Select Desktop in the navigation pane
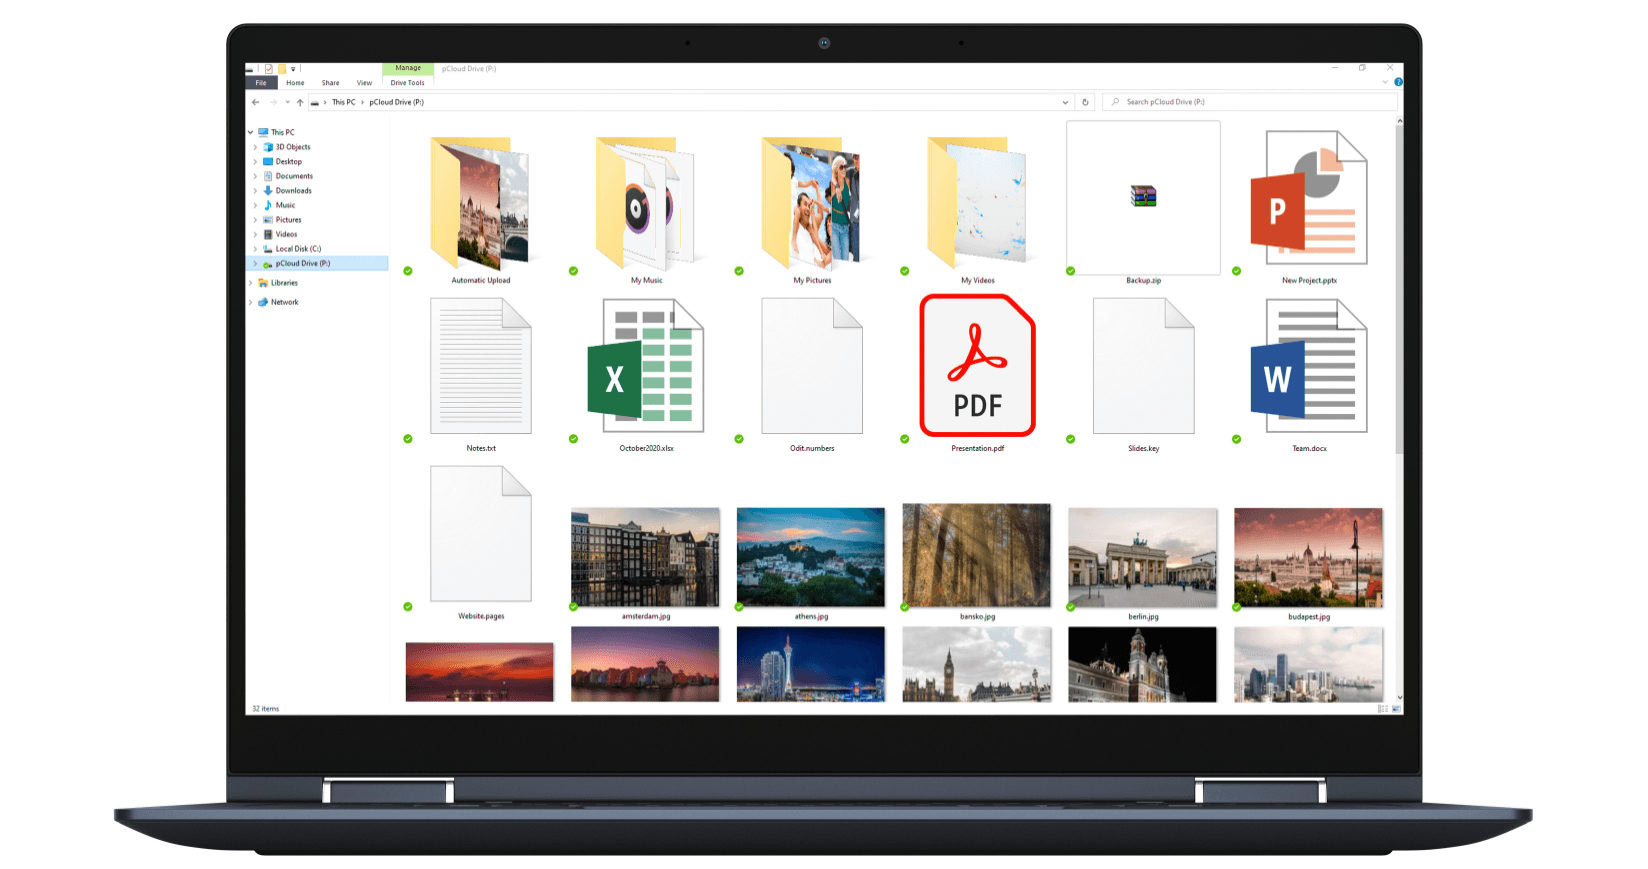 pyautogui.click(x=288, y=161)
